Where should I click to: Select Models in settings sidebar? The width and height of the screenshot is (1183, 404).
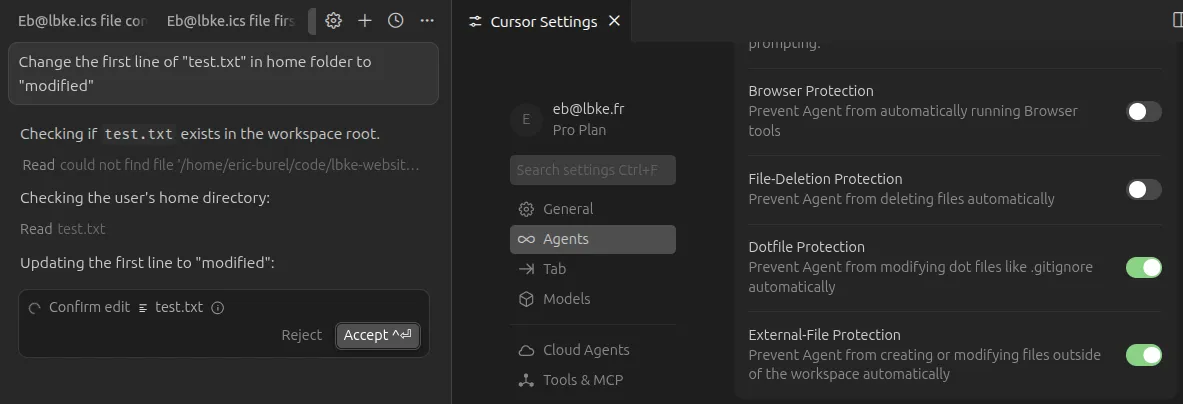566,299
